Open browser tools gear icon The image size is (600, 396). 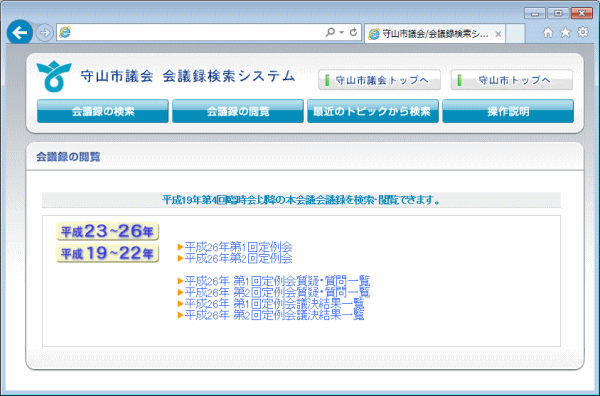(582, 32)
